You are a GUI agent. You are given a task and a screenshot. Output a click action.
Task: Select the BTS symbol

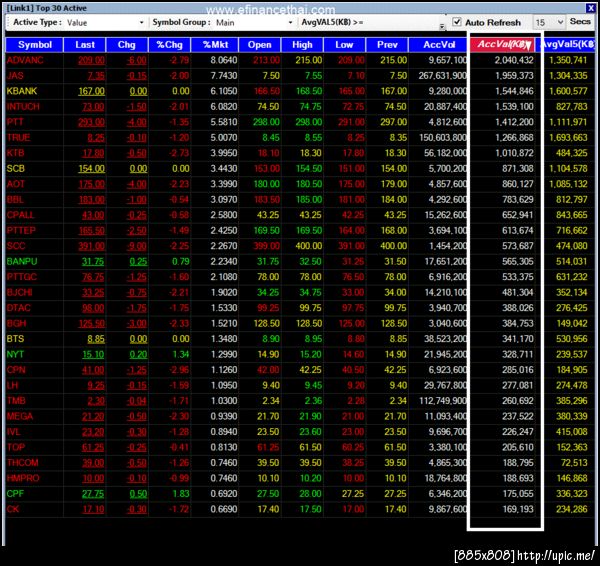(15, 339)
